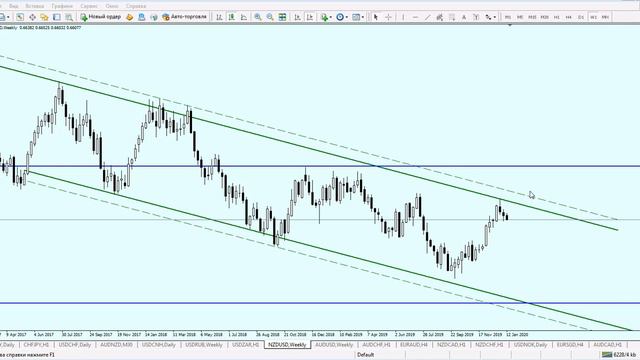Toggle chart auto scroll
The image size is (640, 360).
298,17
